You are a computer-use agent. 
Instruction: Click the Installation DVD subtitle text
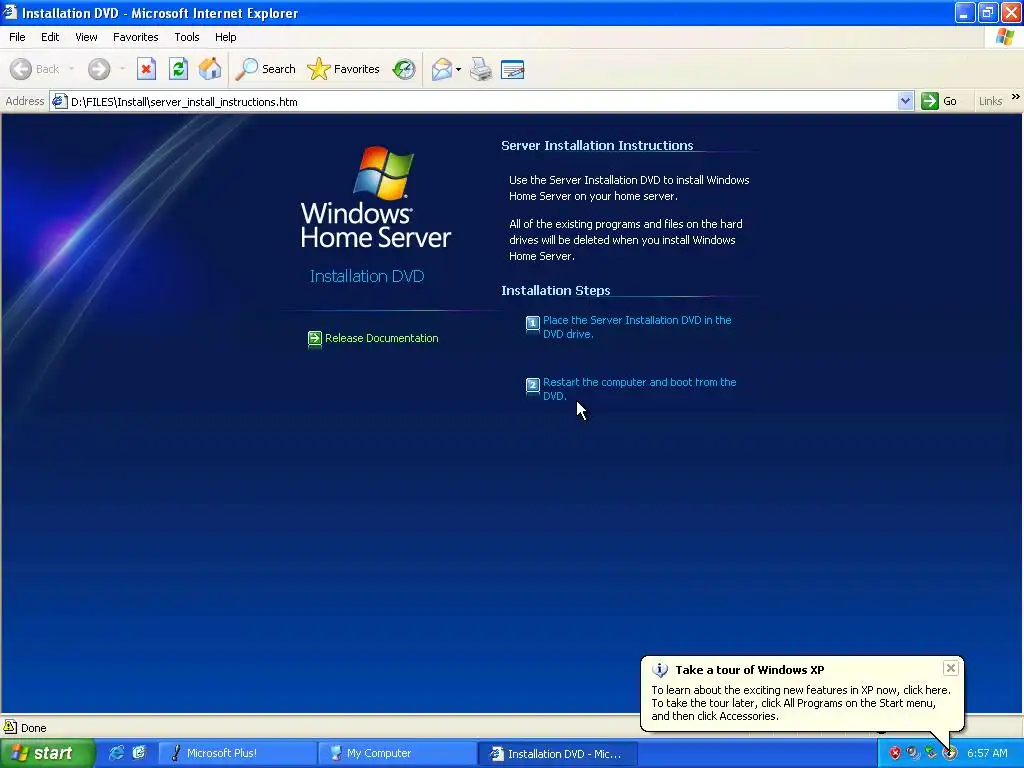click(x=367, y=276)
